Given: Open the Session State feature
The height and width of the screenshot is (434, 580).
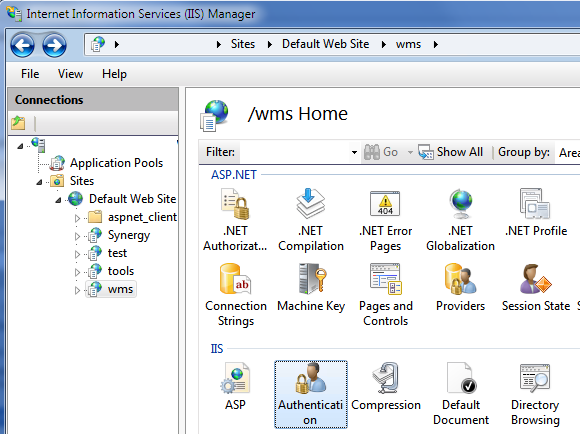Looking at the screenshot, I should (x=536, y=288).
